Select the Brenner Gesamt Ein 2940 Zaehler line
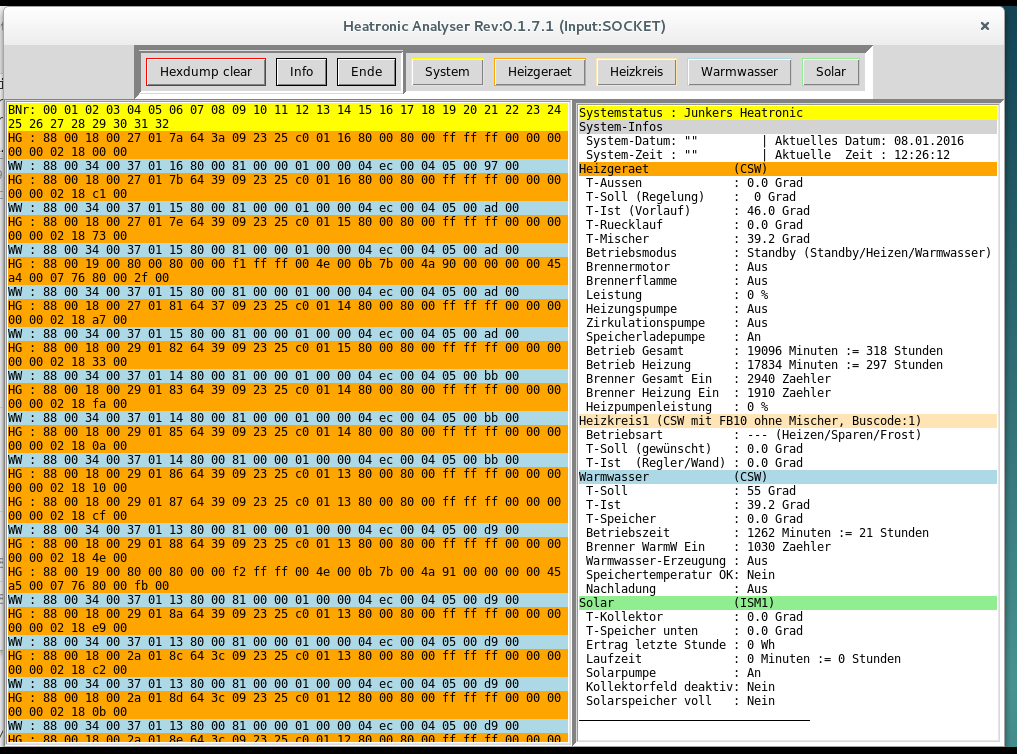This screenshot has height=754, width=1017. pos(708,379)
